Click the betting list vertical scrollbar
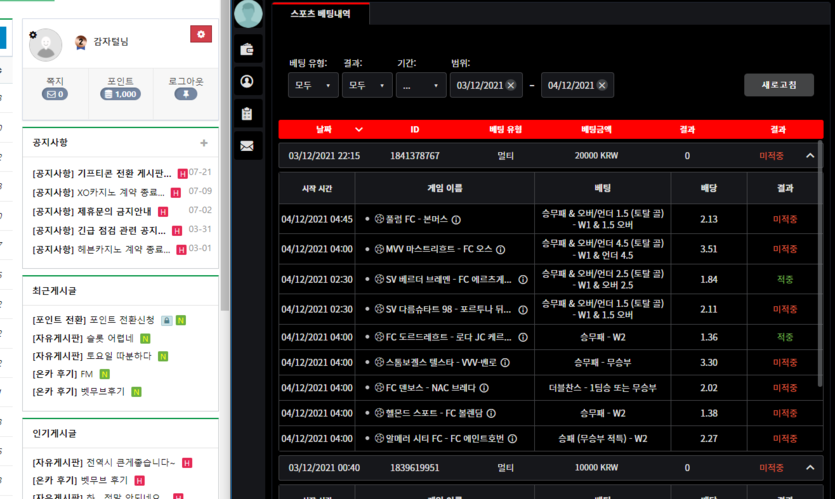The width and height of the screenshot is (835, 499). tap(821, 264)
